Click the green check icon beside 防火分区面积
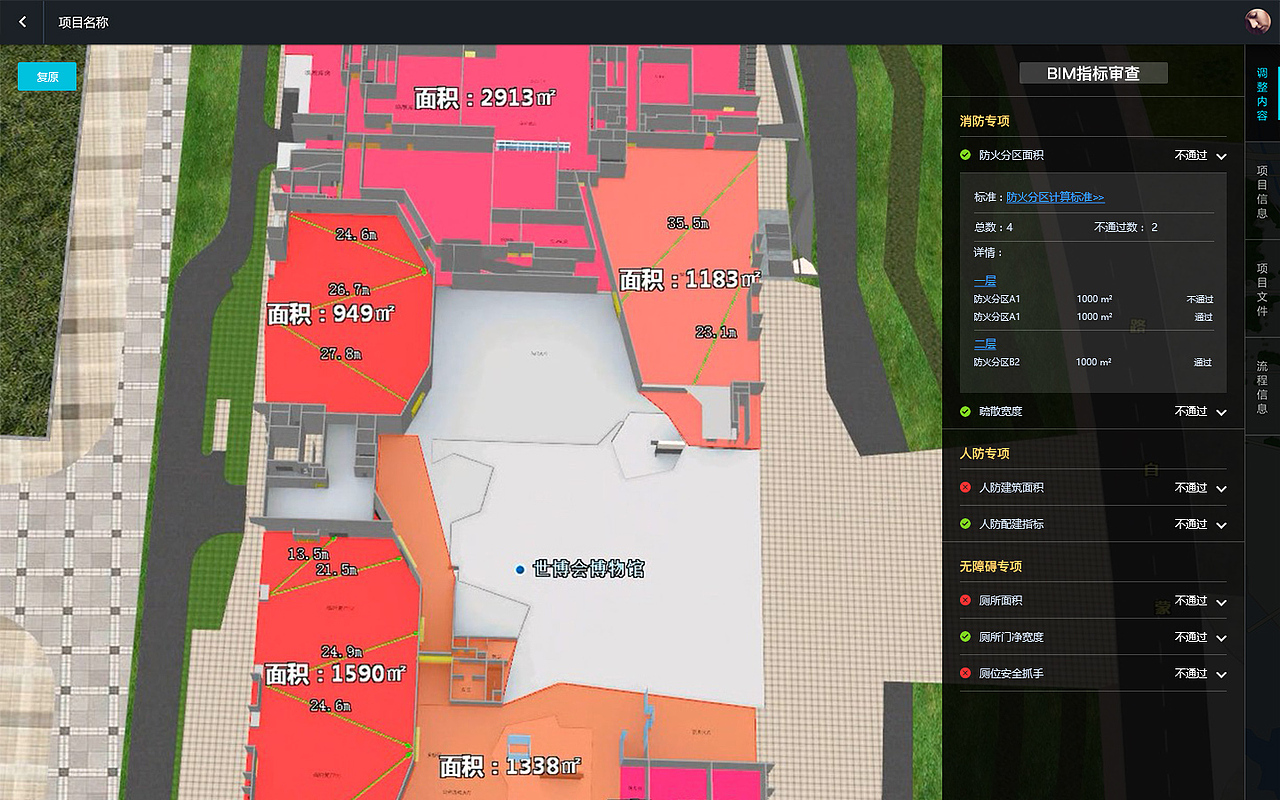Image resolution: width=1280 pixels, height=800 pixels. (965, 155)
